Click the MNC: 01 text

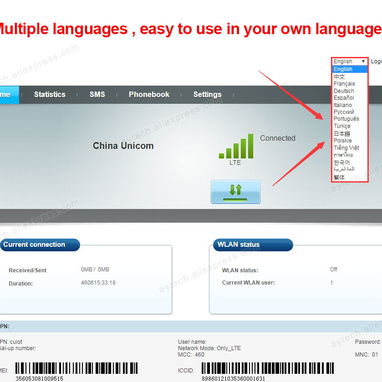[367, 354]
